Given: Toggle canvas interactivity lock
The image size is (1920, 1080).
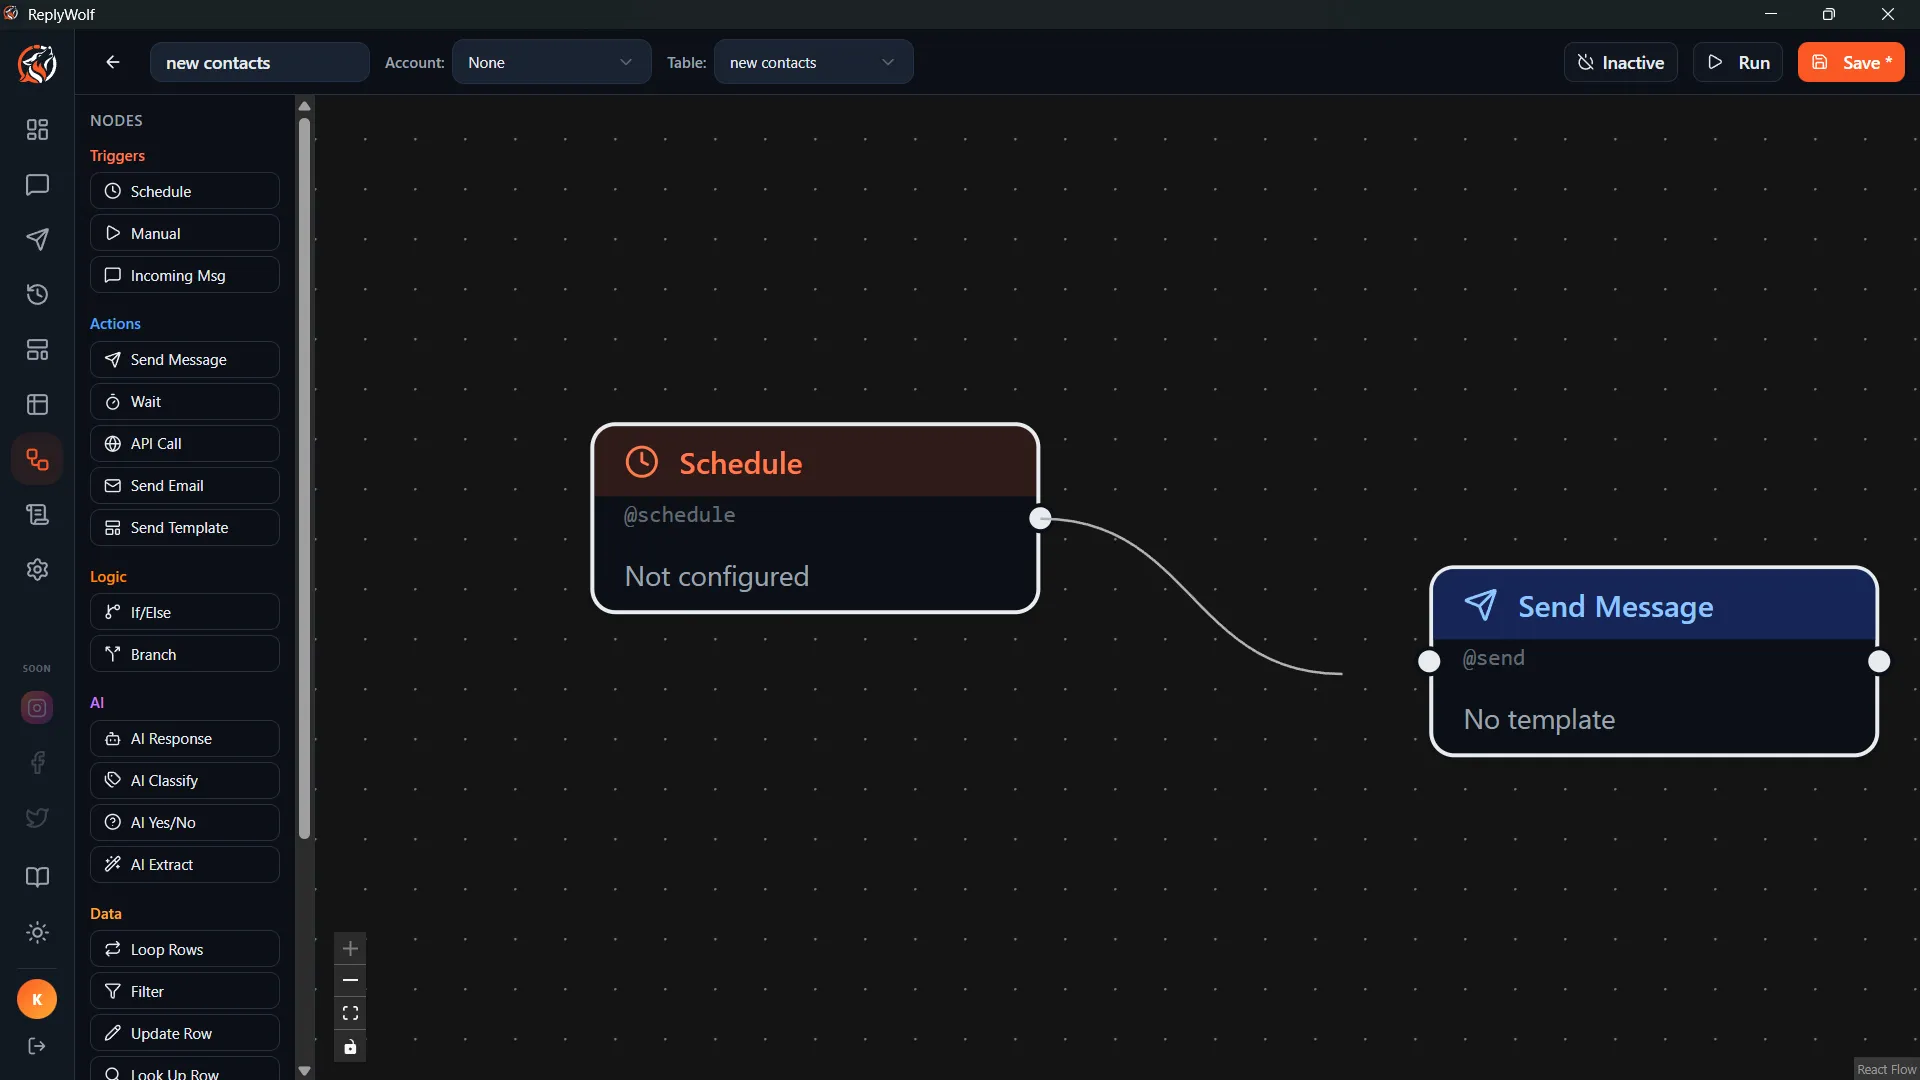Looking at the screenshot, I should tap(350, 1047).
